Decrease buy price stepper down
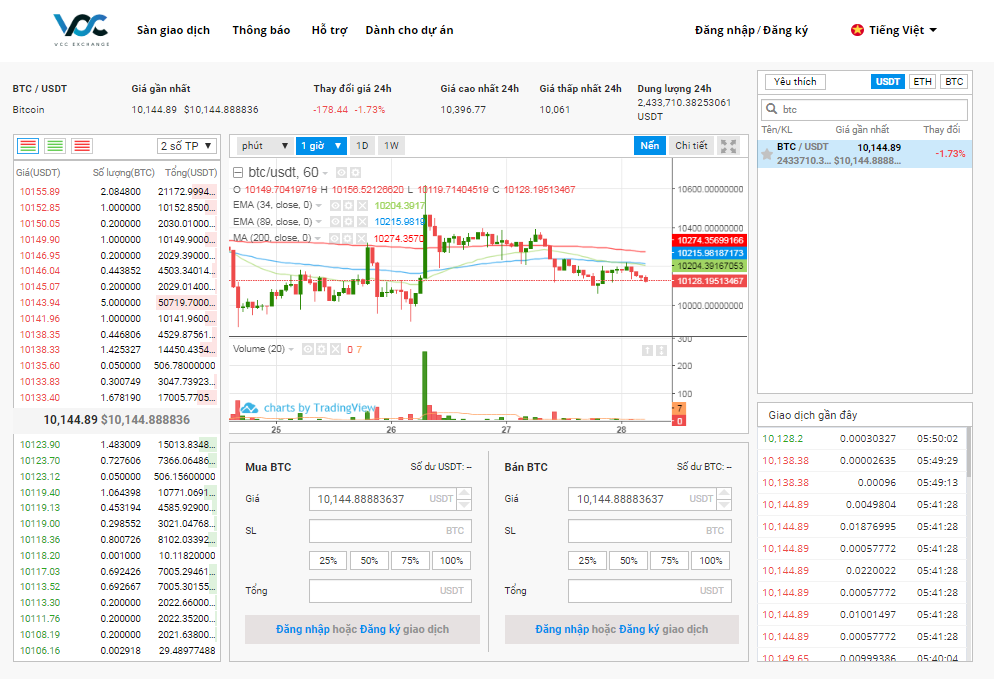994x679 pixels. (x=464, y=505)
